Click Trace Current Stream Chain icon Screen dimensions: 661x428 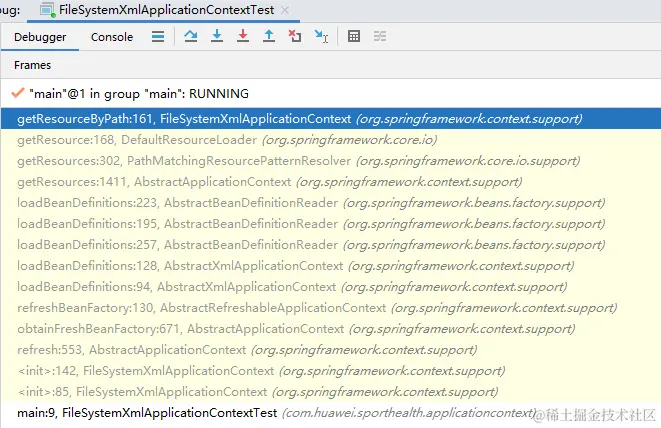(380, 36)
